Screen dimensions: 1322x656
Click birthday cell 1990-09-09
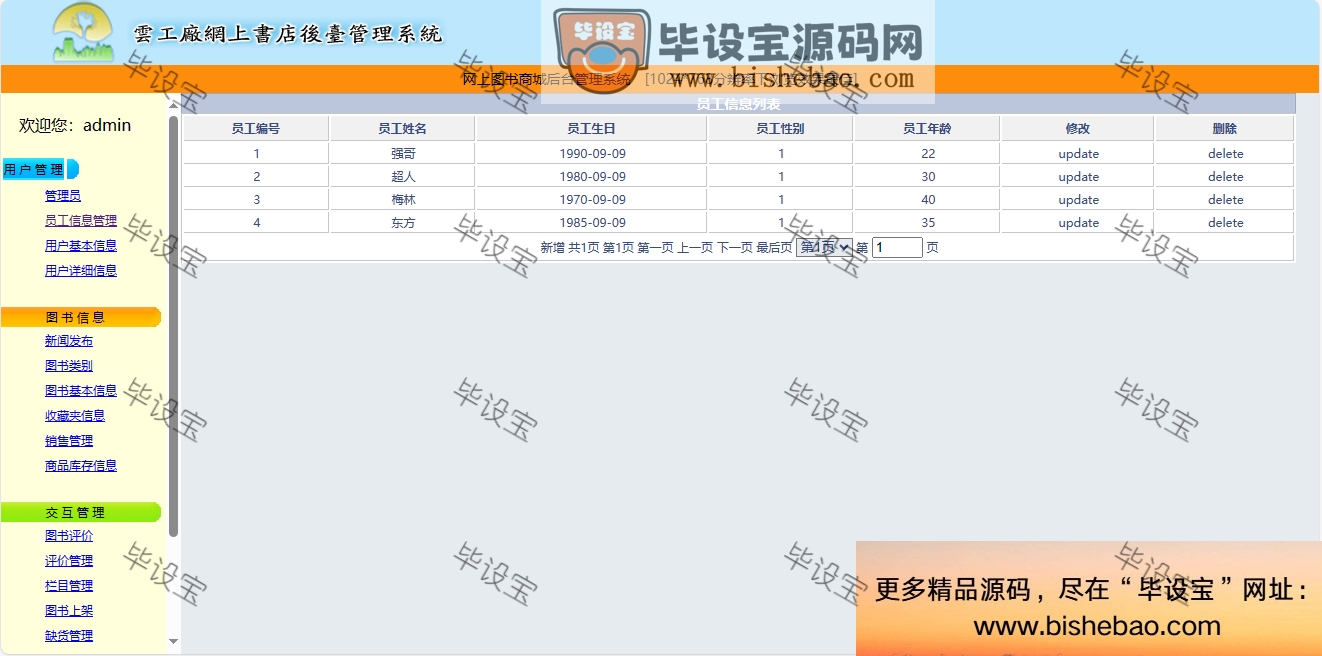[592, 154]
